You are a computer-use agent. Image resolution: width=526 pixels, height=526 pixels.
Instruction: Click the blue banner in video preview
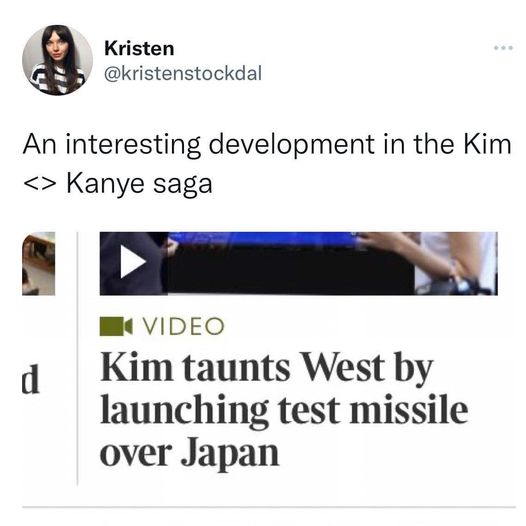pos(263,239)
